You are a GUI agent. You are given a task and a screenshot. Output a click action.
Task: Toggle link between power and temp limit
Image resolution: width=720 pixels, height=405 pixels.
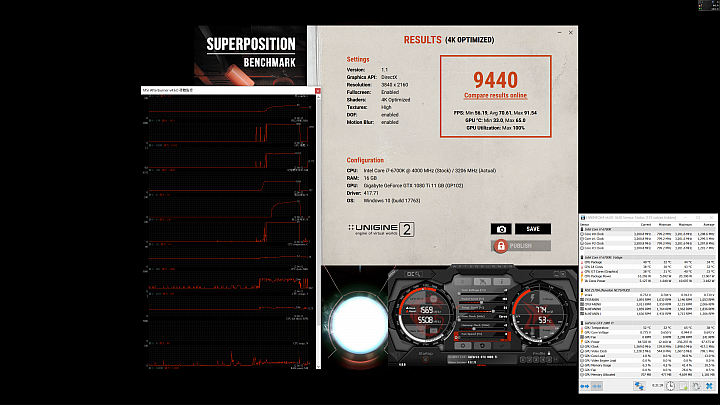point(458,307)
